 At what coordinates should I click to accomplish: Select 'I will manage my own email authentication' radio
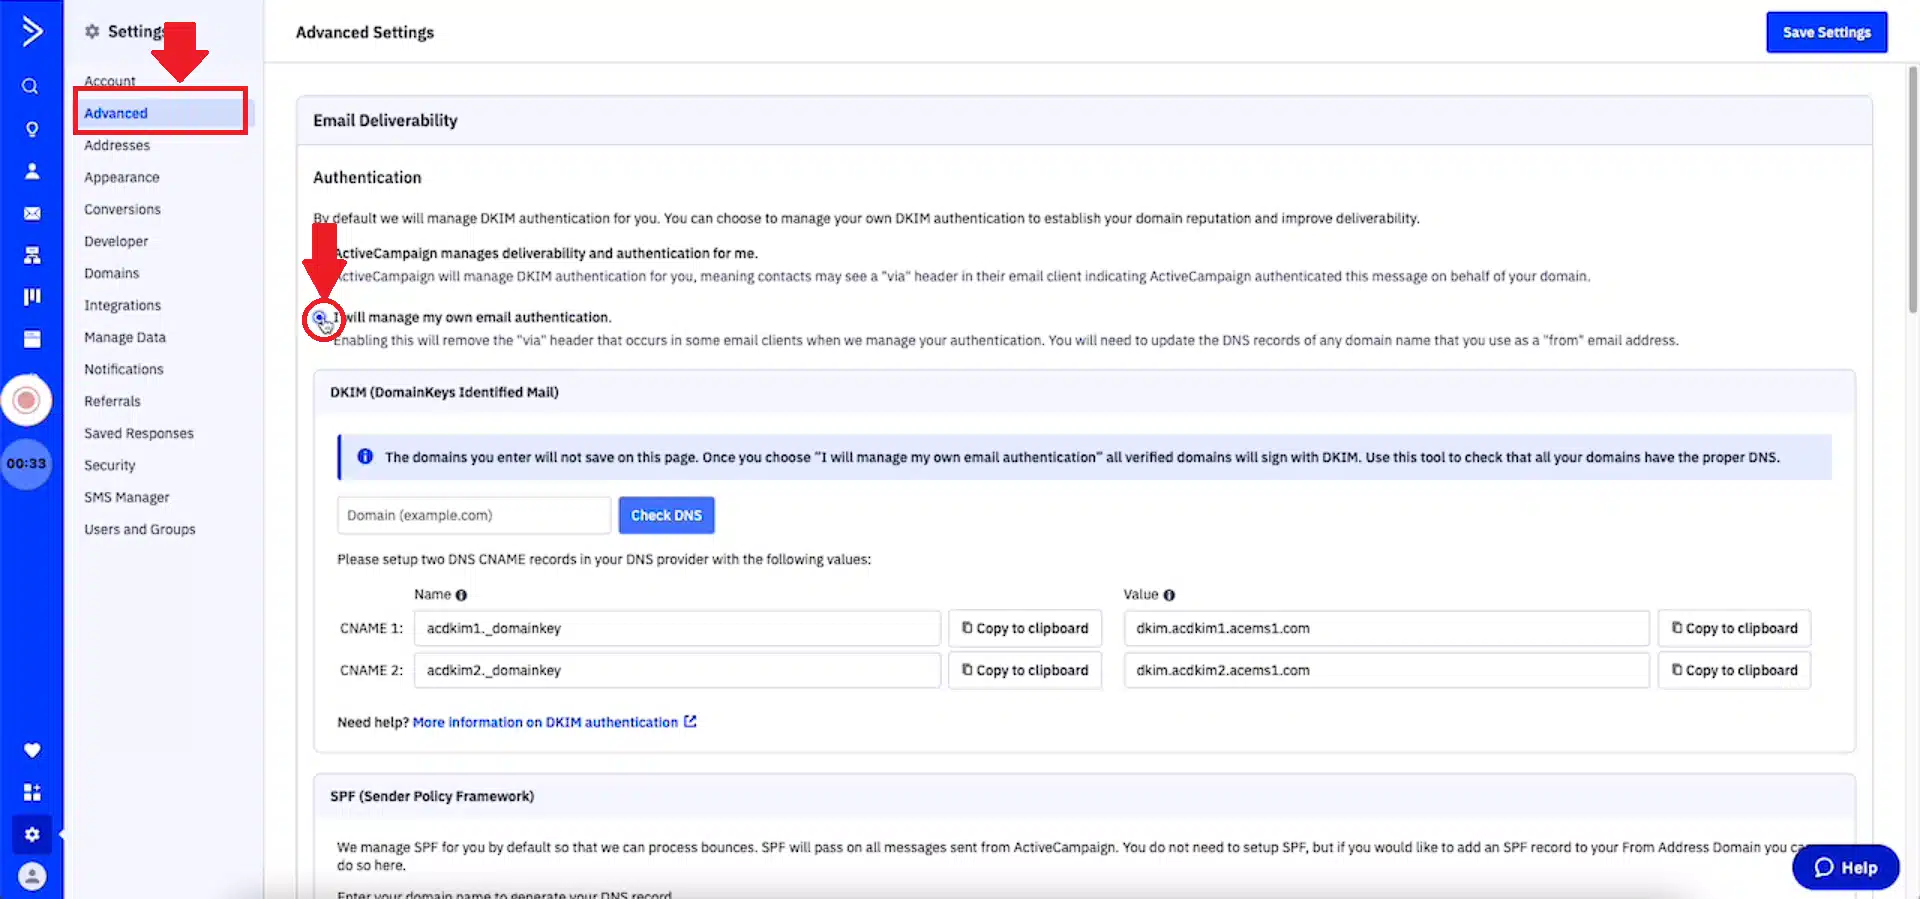point(320,318)
